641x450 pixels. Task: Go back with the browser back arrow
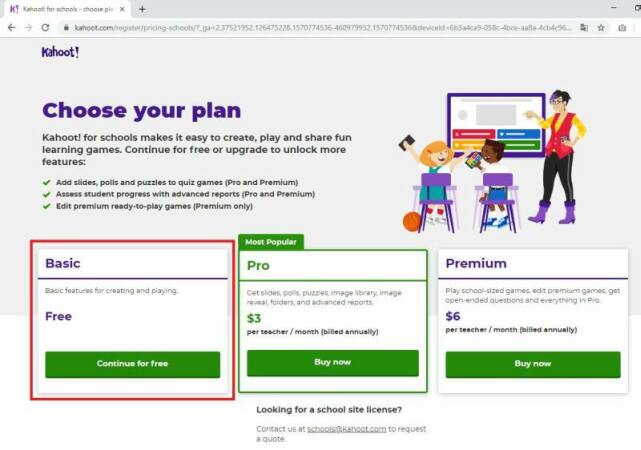point(11,27)
